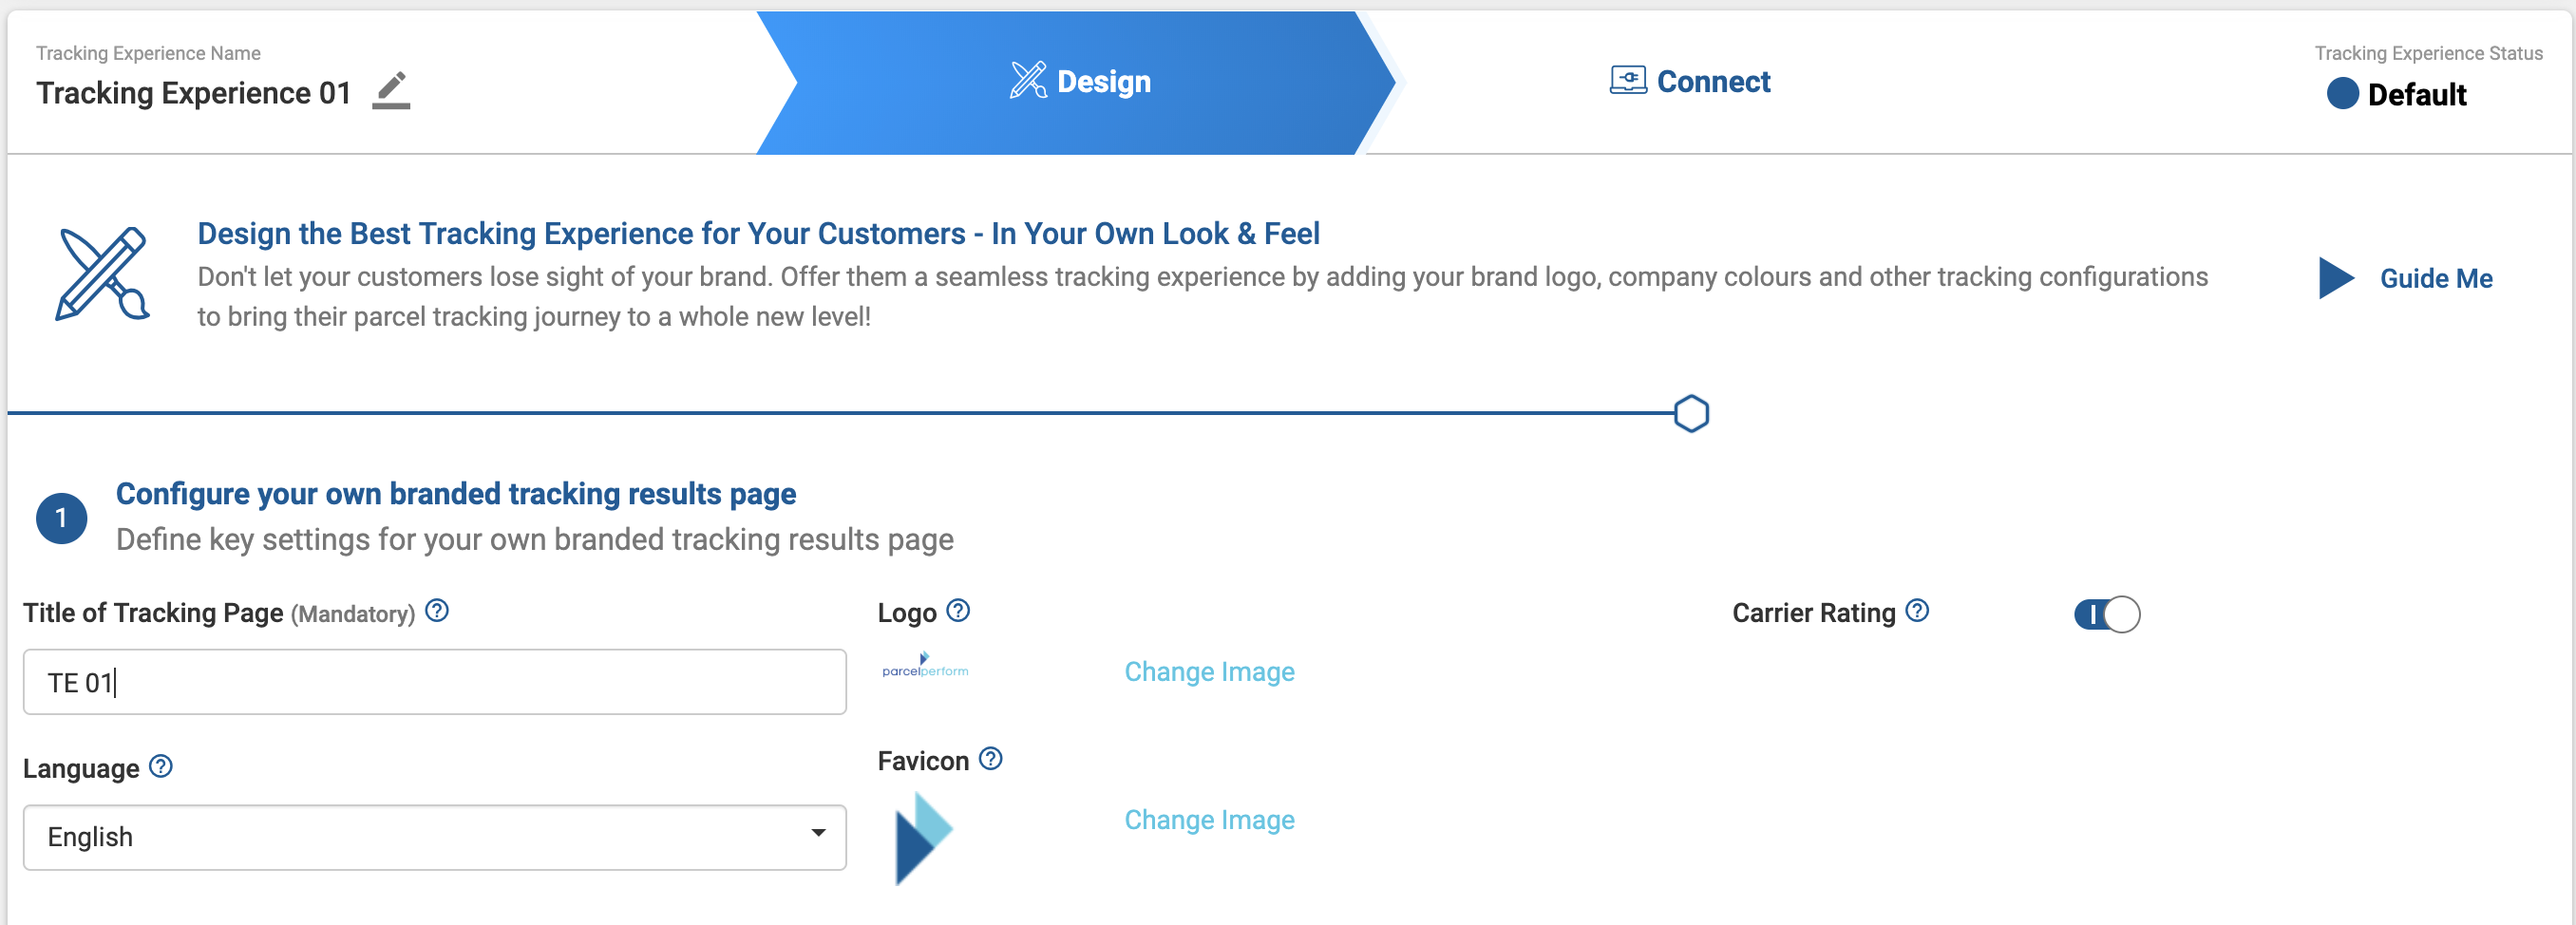Click the Guide Me play icon

2334,278
